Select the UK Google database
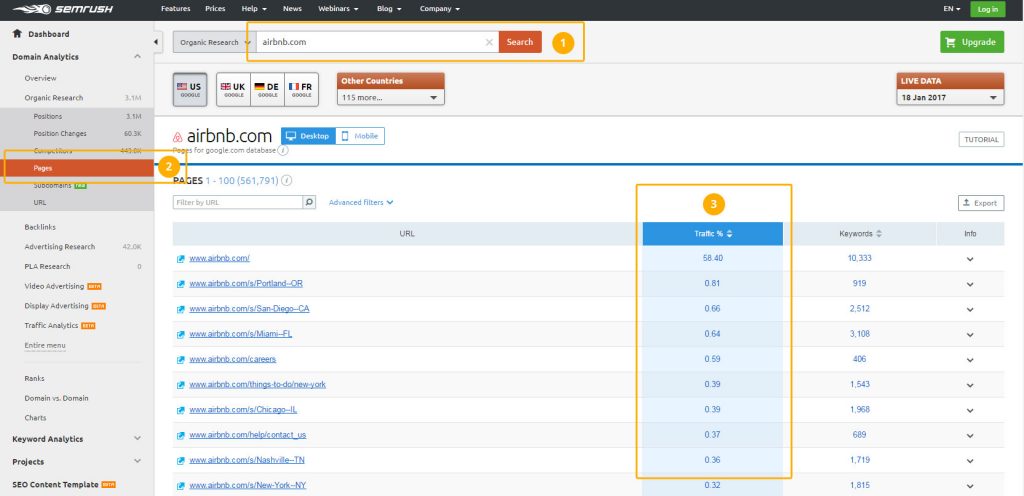This screenshot has height=496, width=1024. [233, 89]
